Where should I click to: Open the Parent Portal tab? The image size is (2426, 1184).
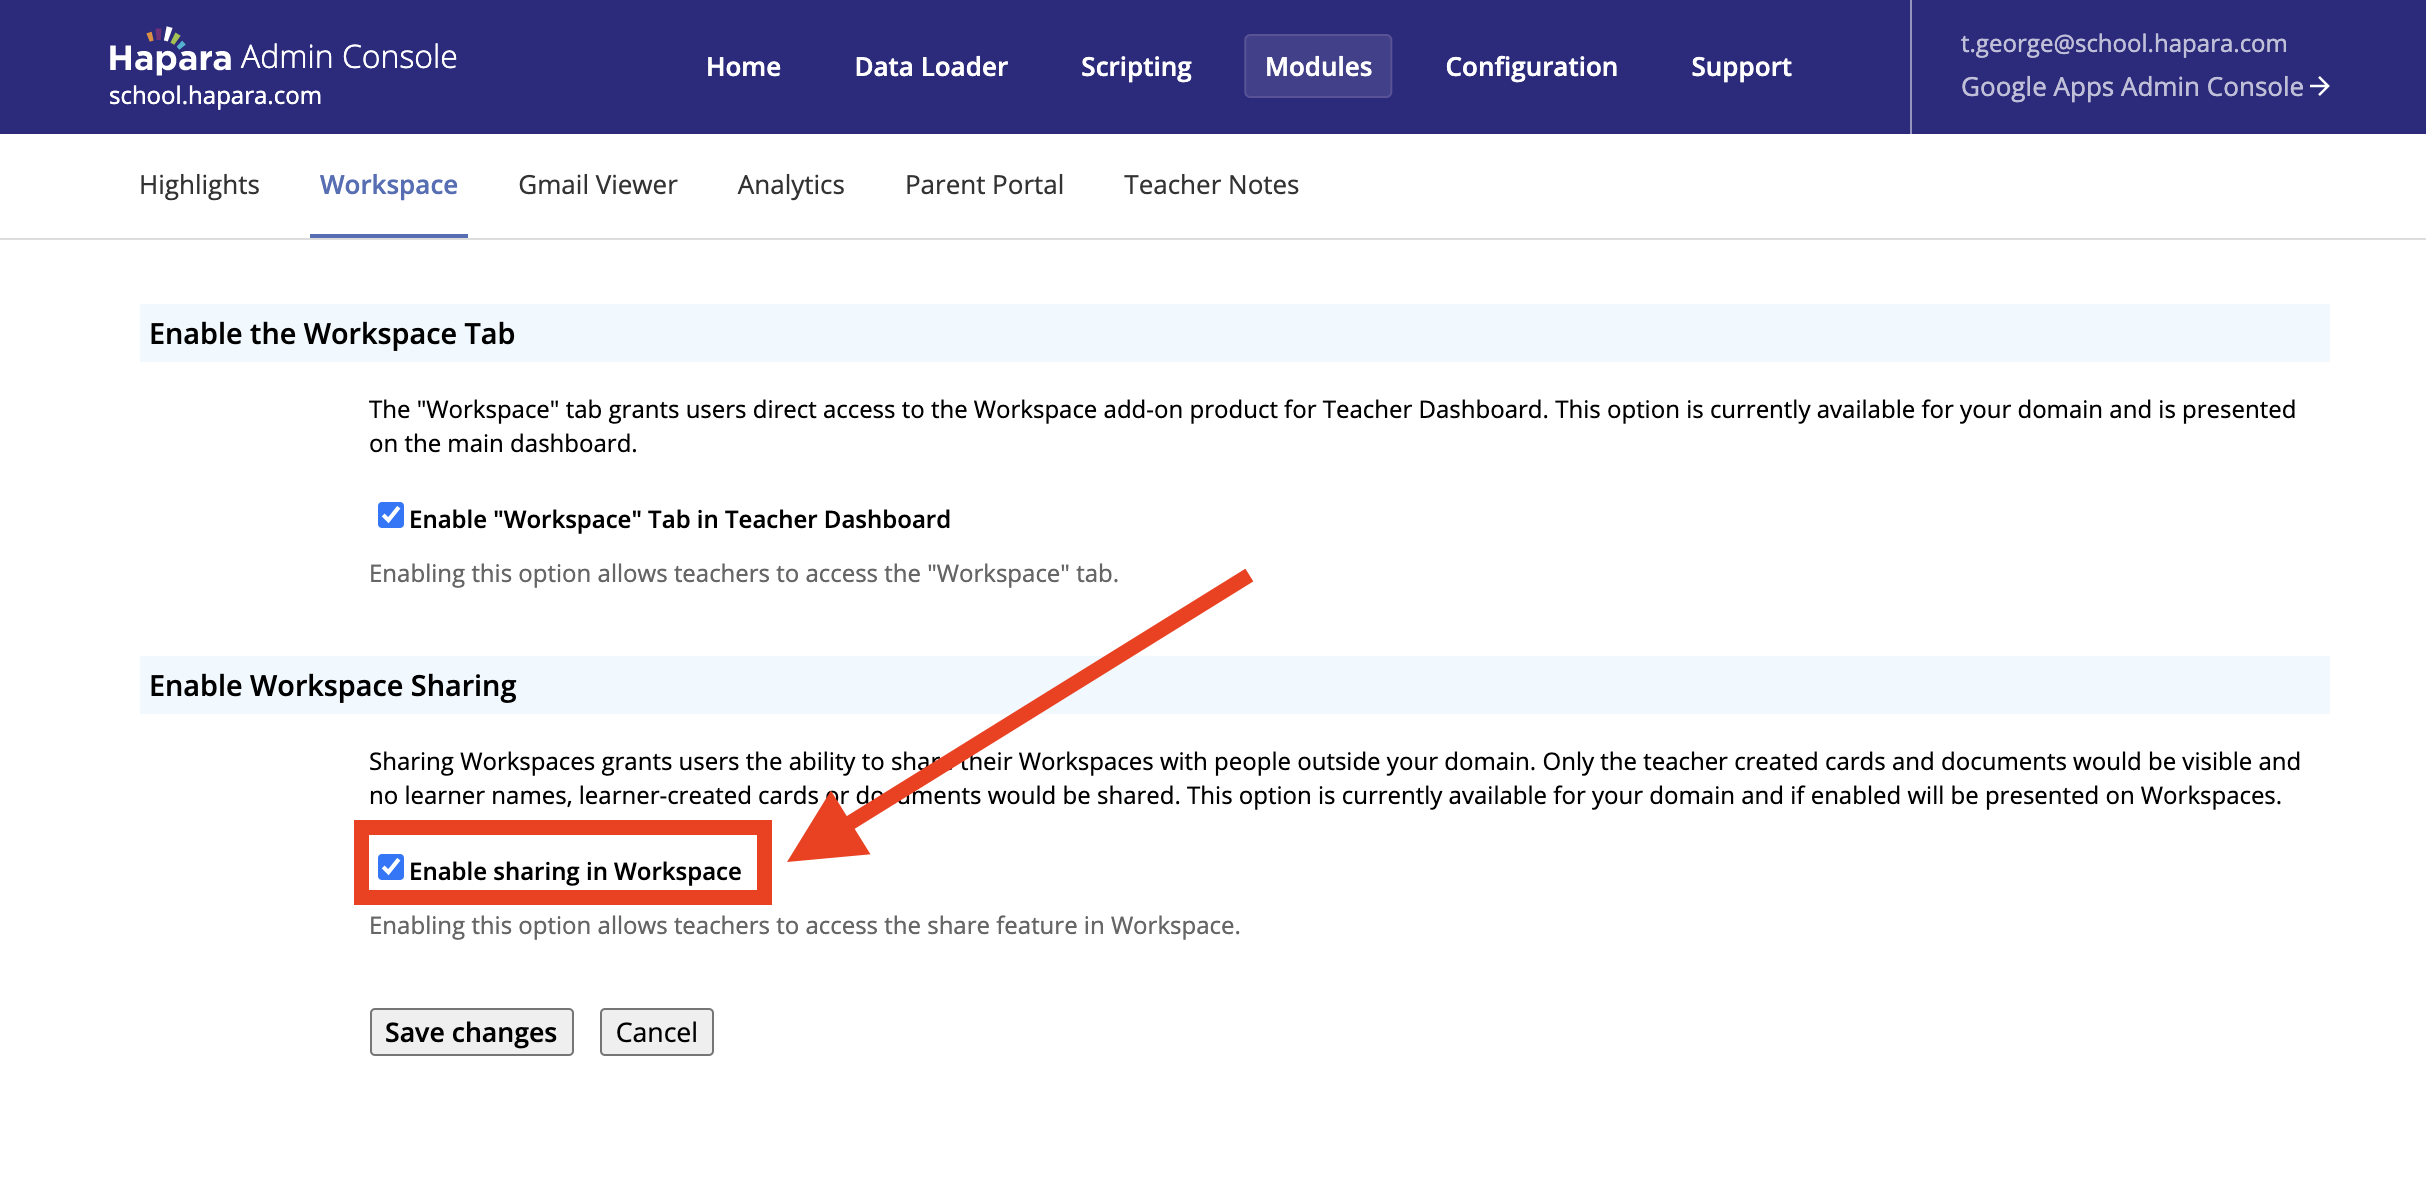984,185
